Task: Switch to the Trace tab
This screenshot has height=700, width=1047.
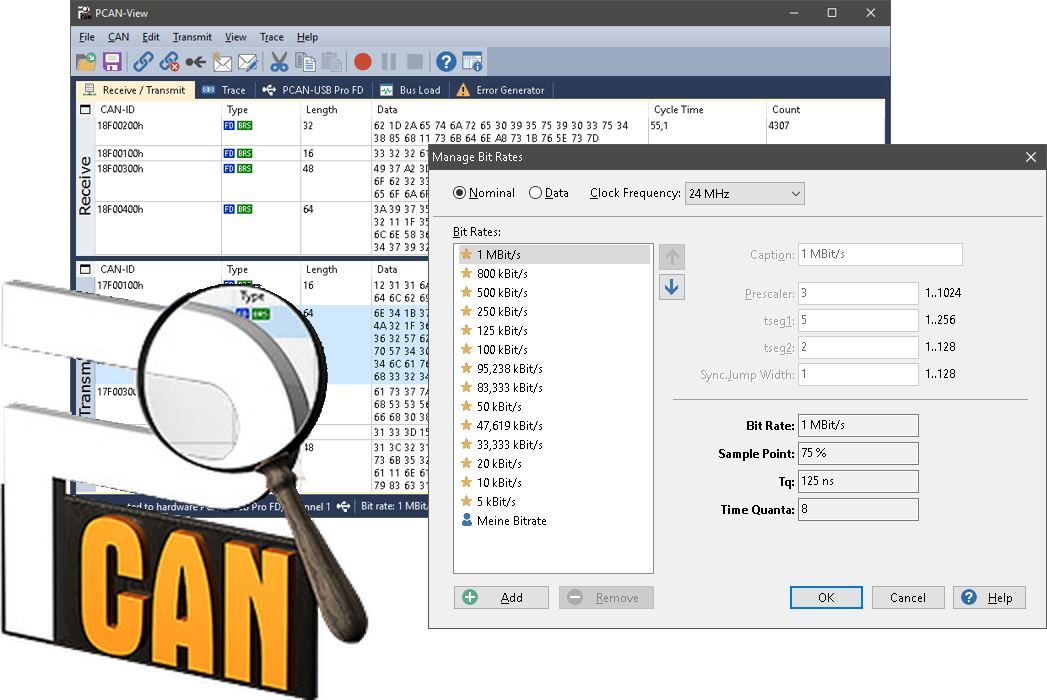Action: [x=224, y=90]
